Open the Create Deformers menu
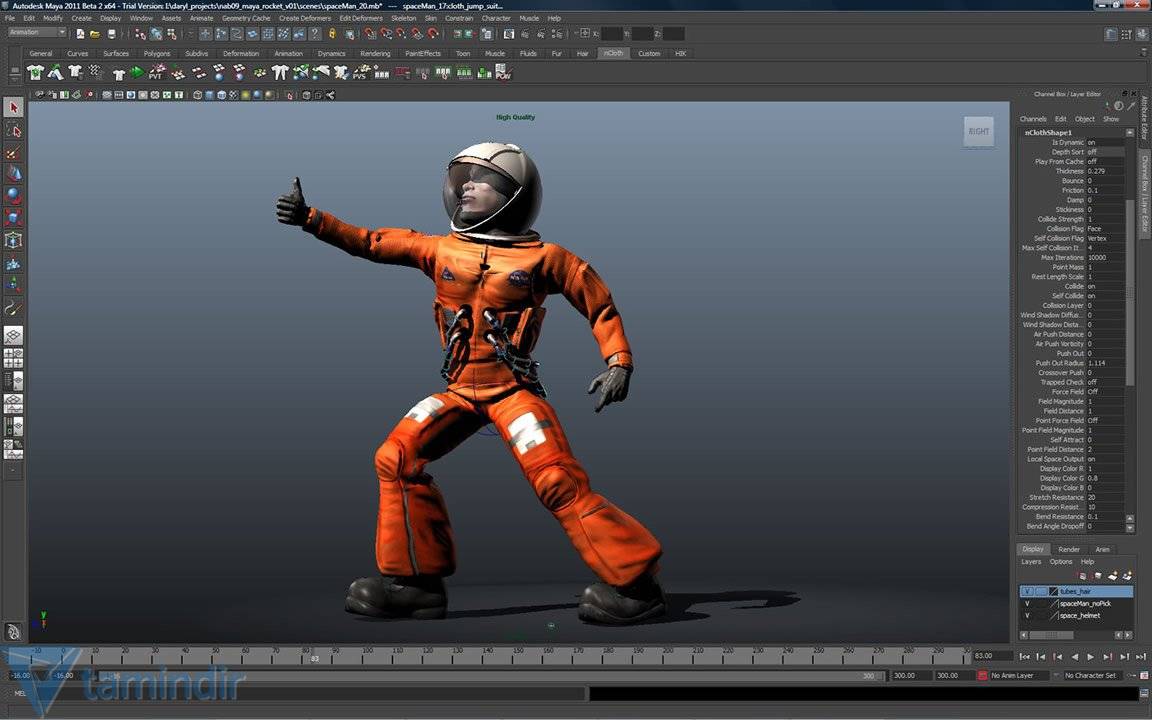The height and width of the screenshot is (720, 1152). (304, 18)
